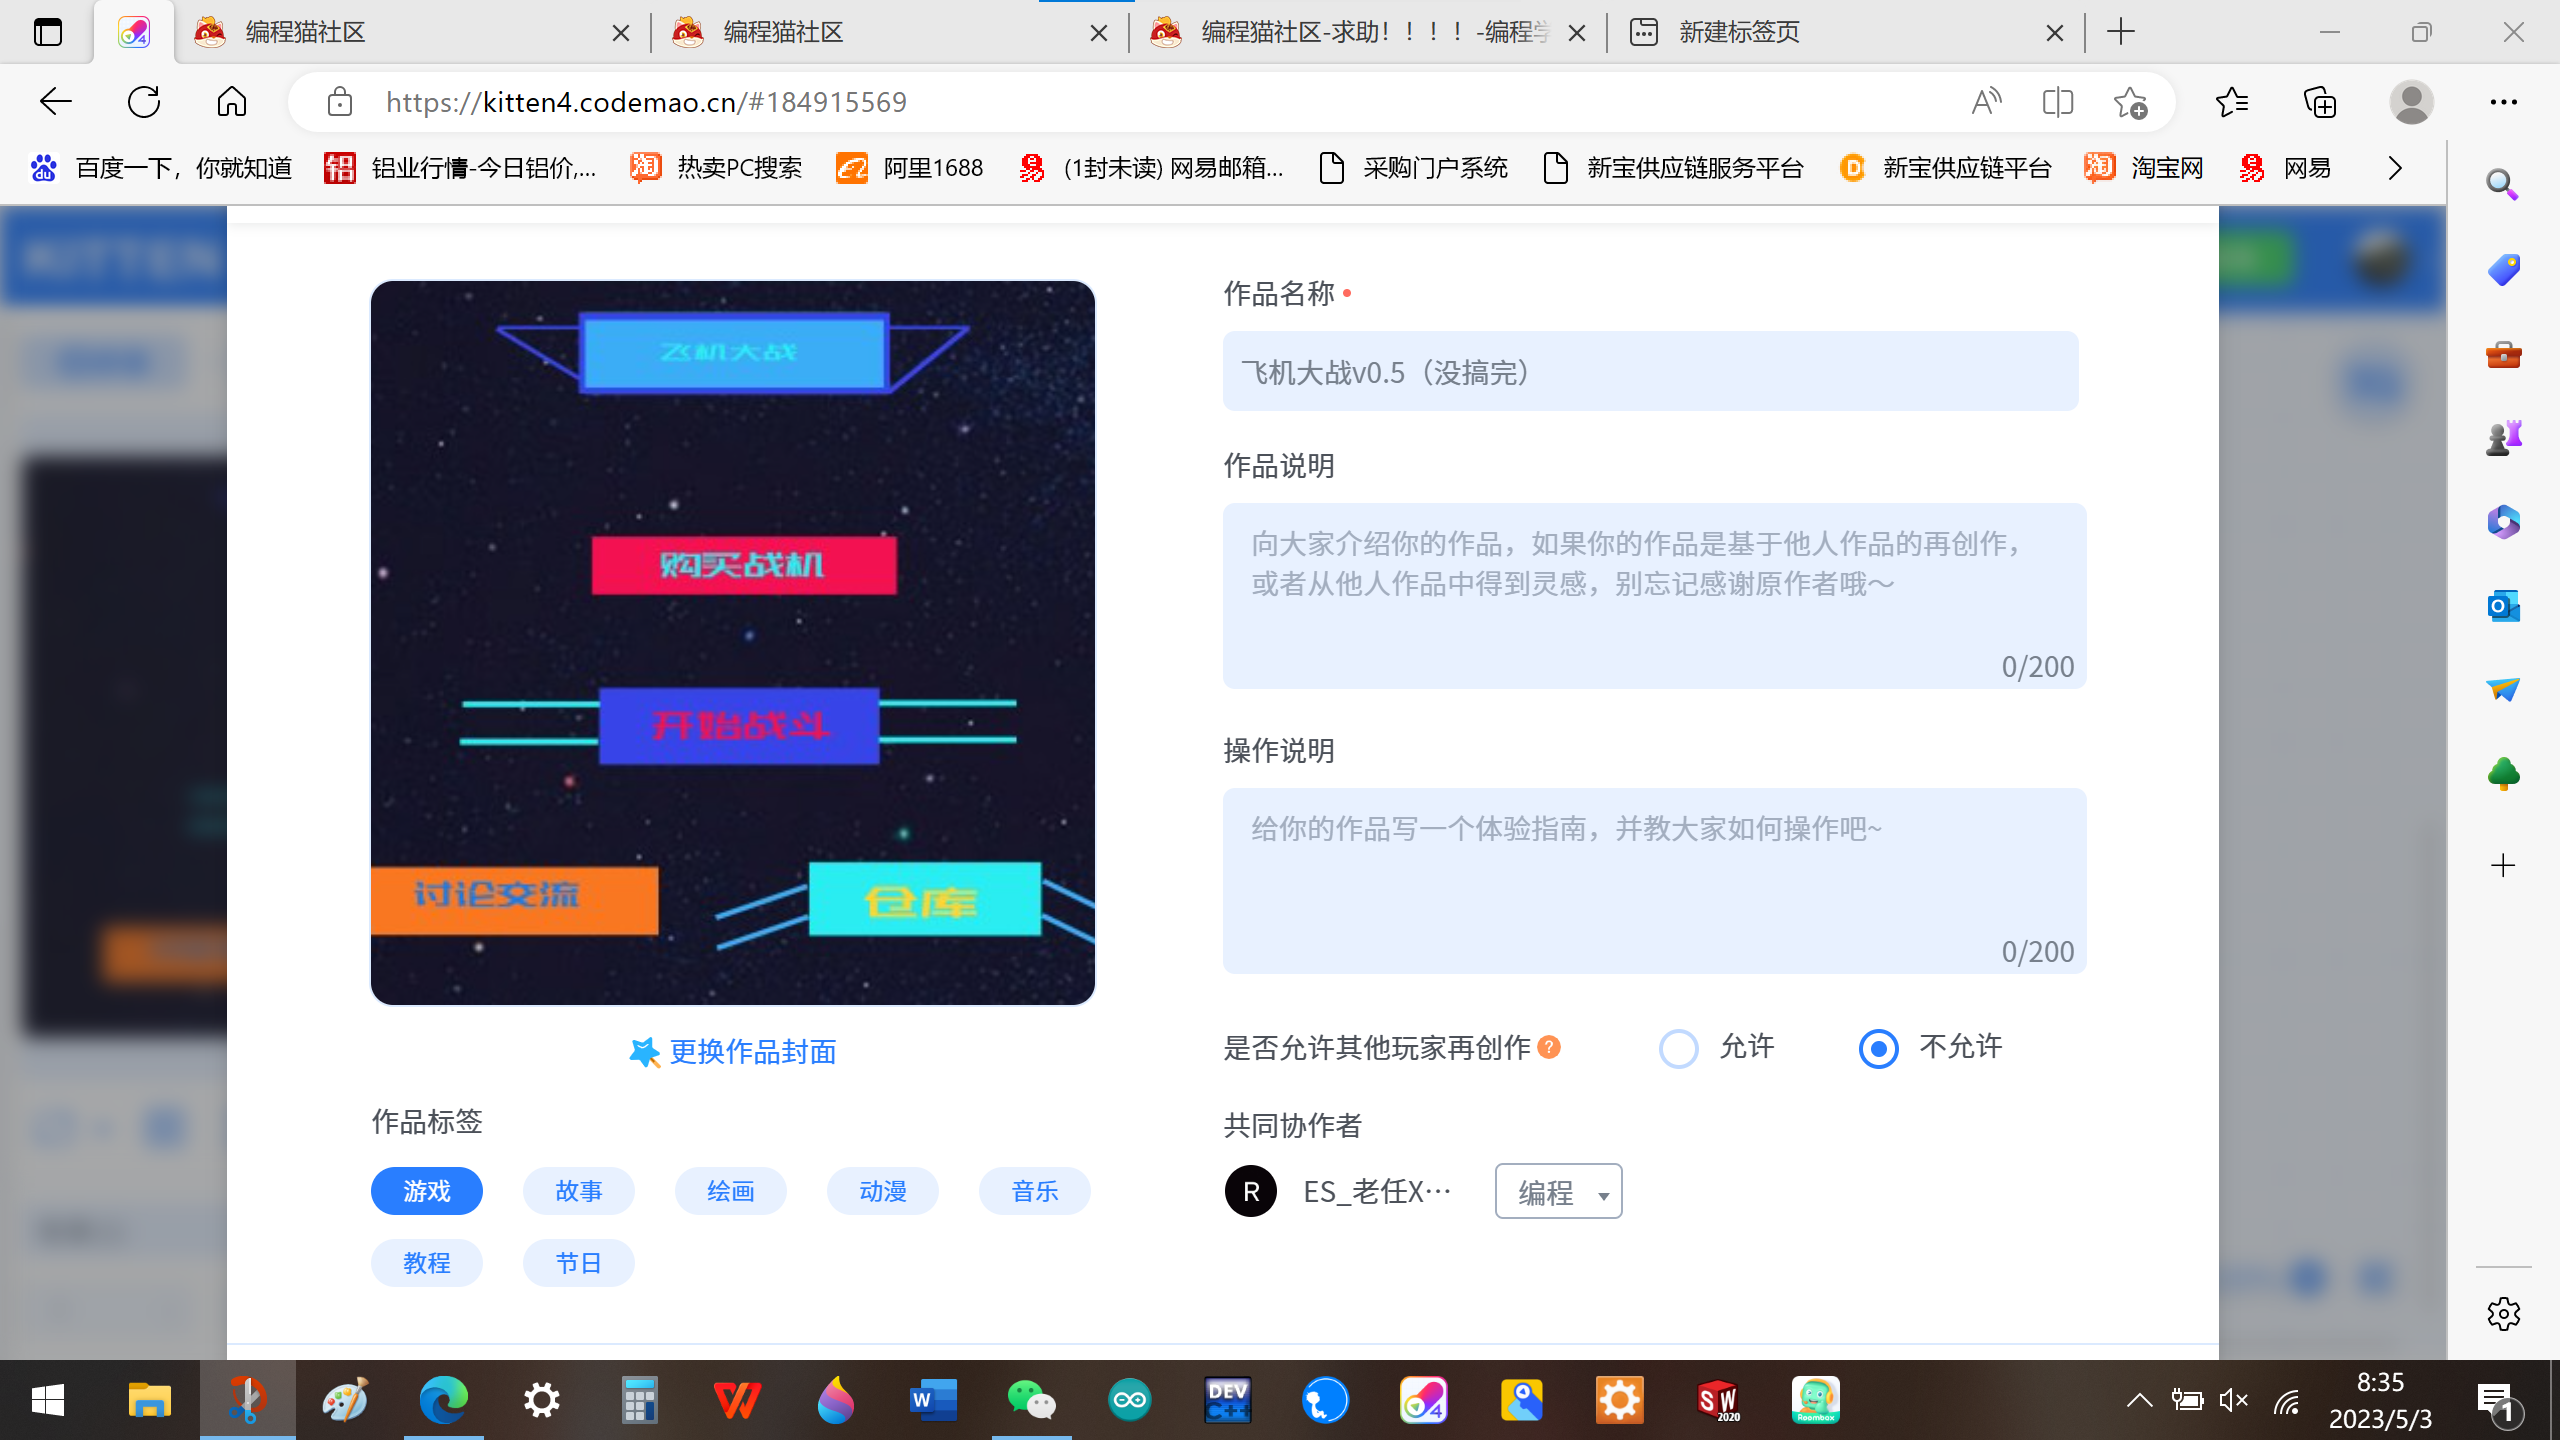Expand more bookmarks with the chevron
The image size is (2560, 1440).
2394,168
